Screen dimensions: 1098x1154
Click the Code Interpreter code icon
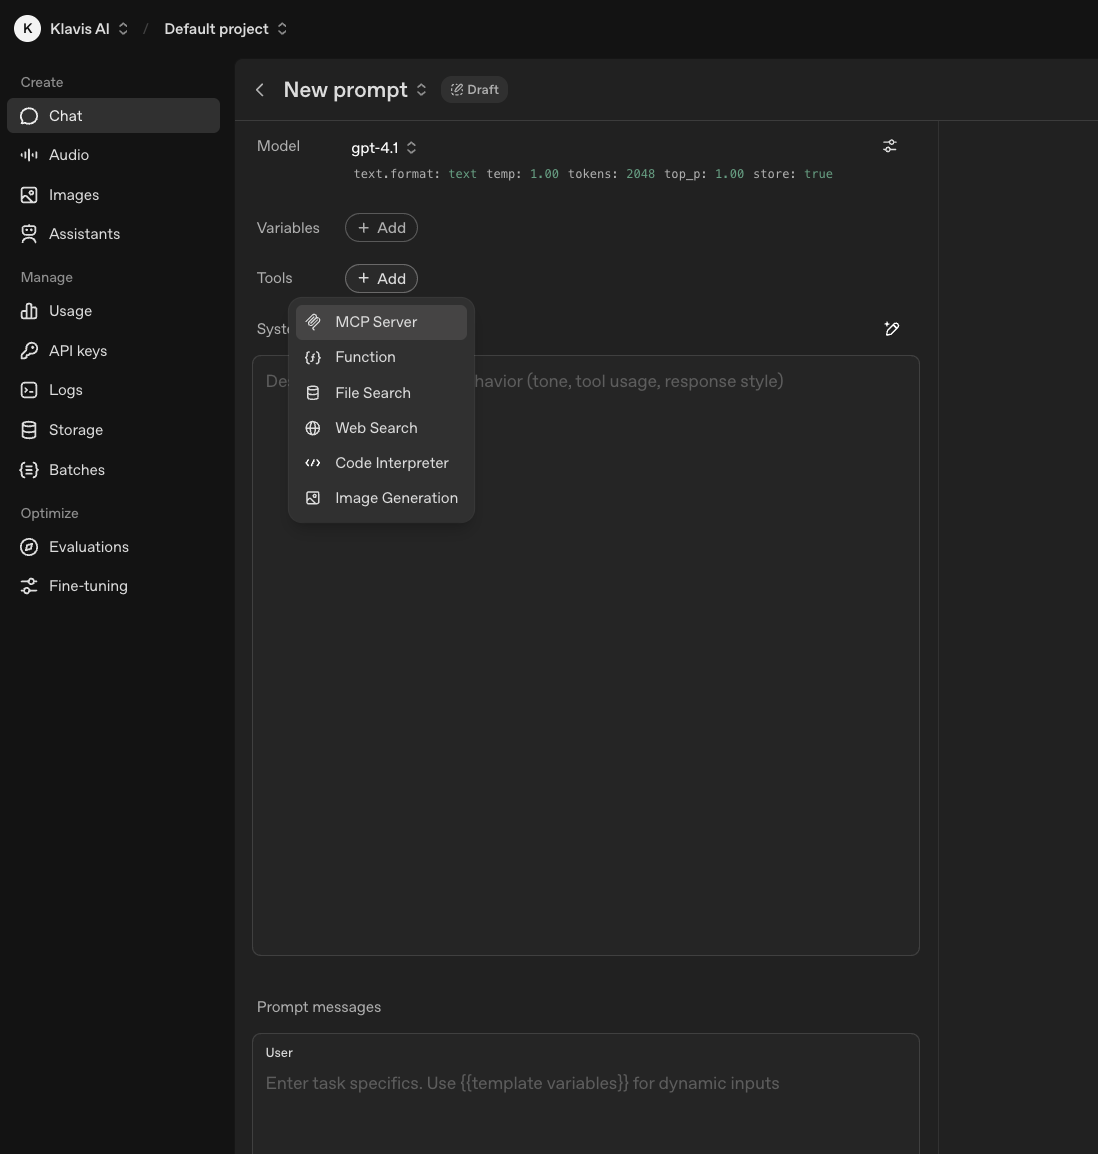(x=313, y=463)
